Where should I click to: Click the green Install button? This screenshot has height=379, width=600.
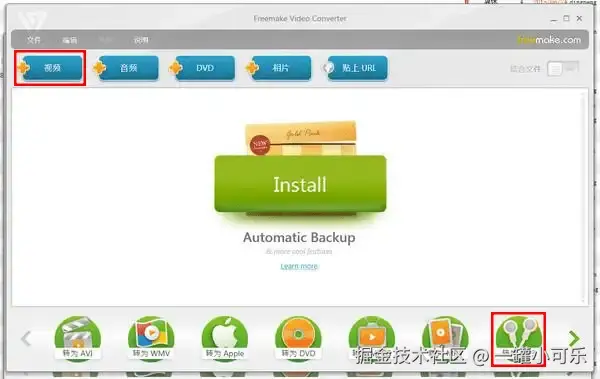tap(300, 184)
